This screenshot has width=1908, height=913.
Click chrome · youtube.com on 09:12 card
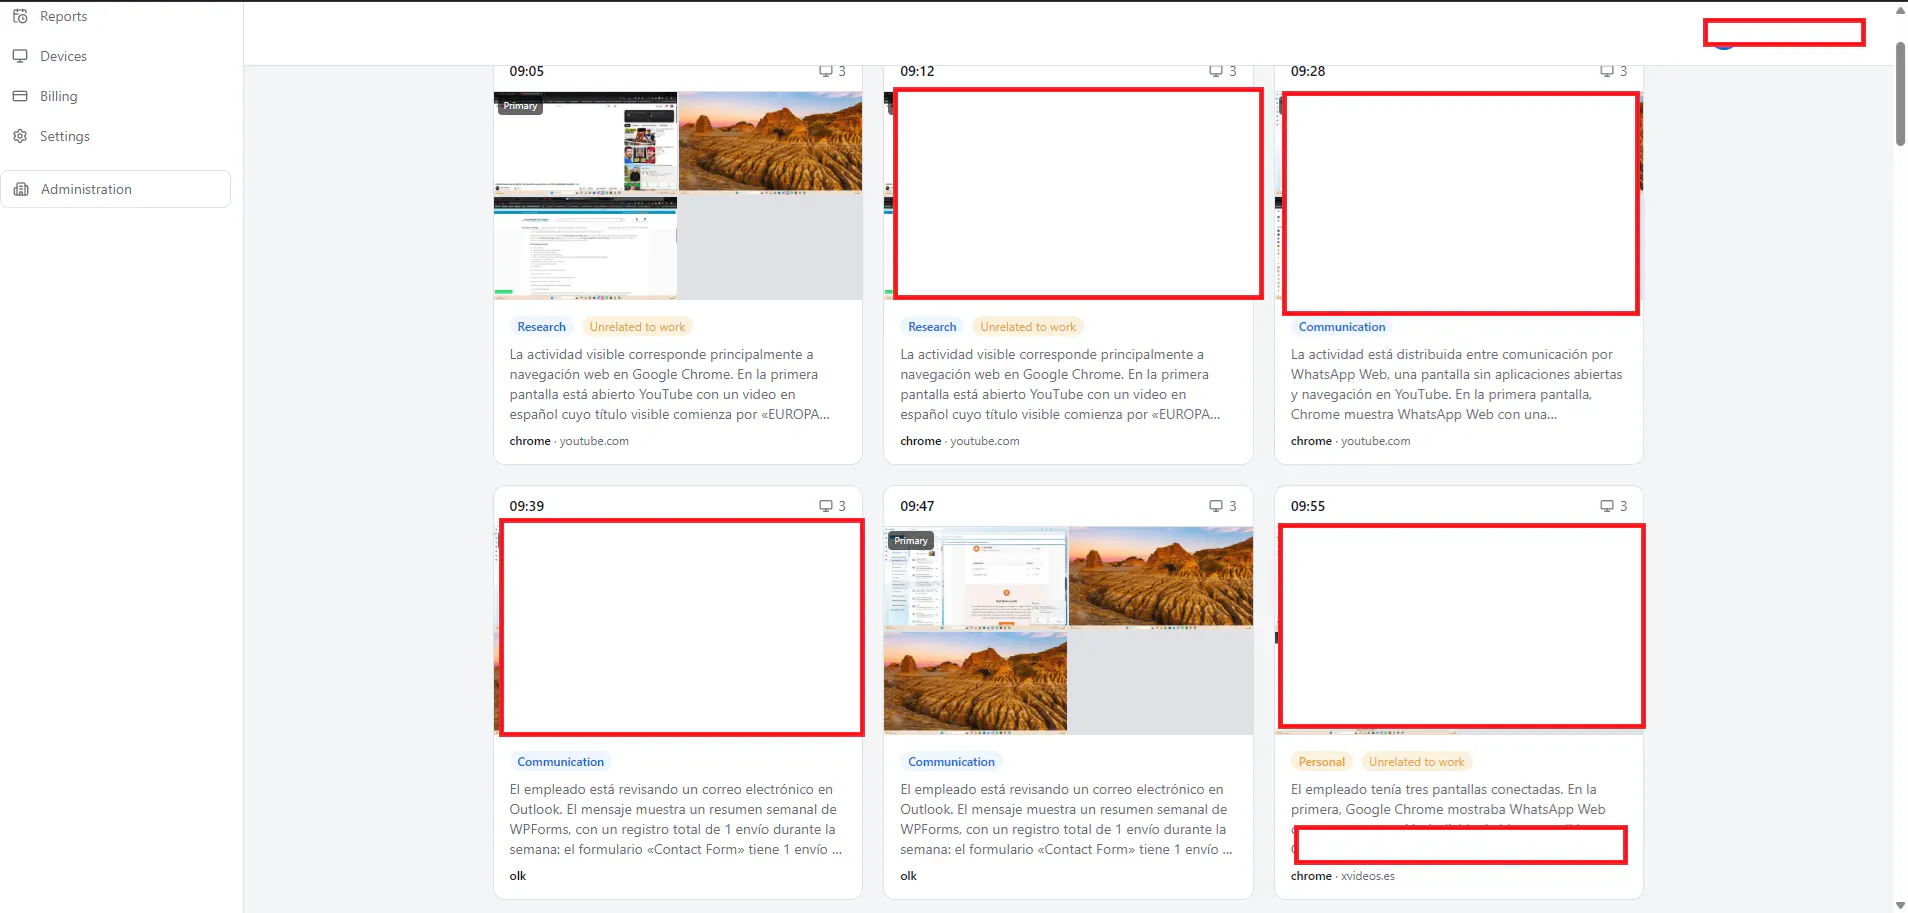point(960,441)
